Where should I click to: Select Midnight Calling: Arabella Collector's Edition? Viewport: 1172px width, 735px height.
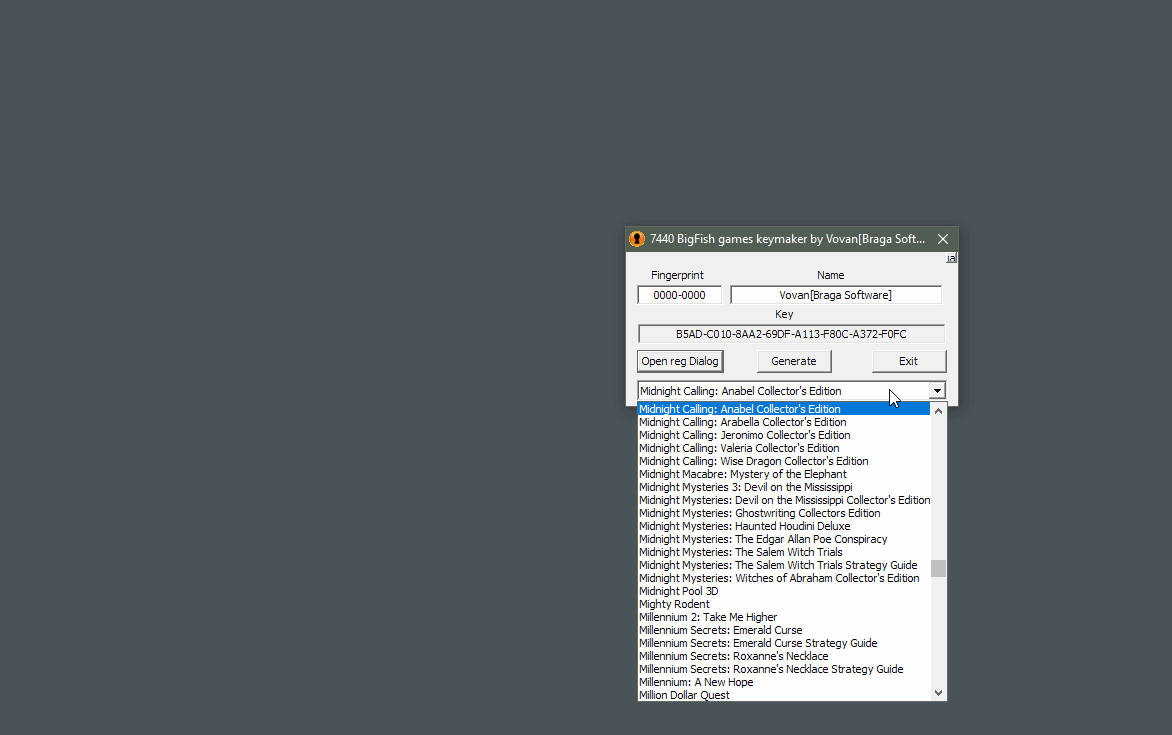[x=783, y=422]
